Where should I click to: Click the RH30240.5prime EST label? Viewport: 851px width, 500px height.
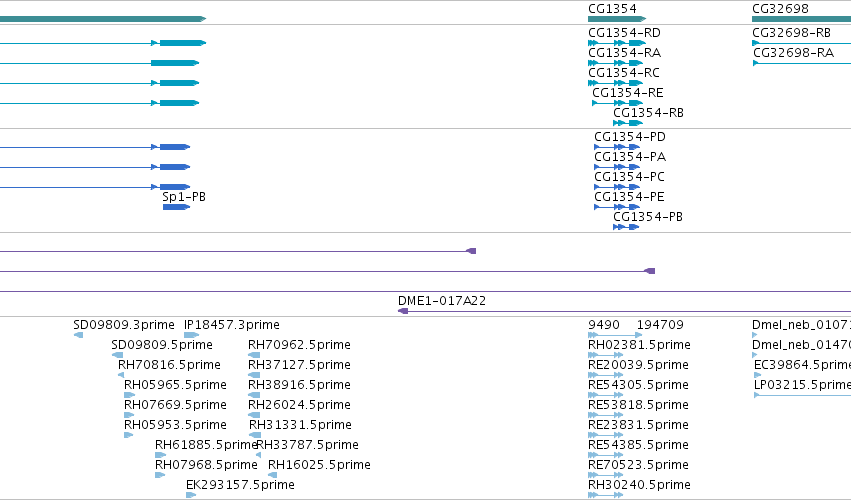tap(639, 485)
